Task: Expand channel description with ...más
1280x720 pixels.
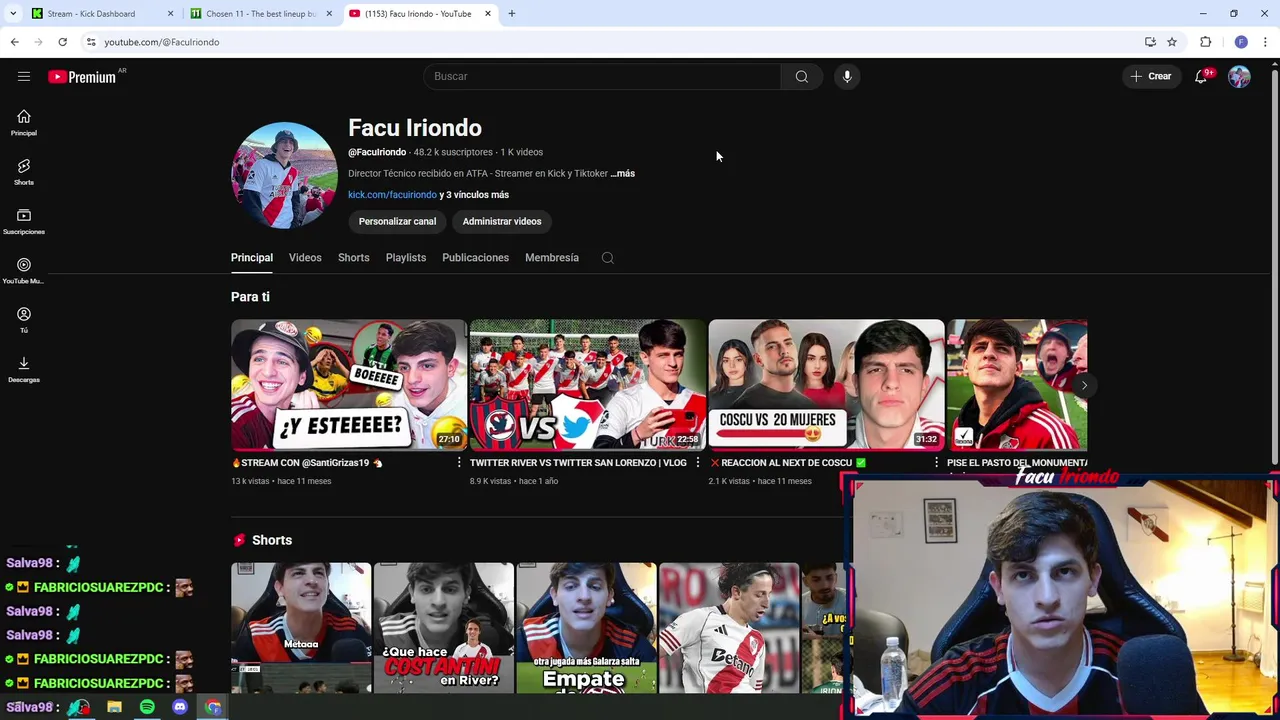Action: coord(623,173)
